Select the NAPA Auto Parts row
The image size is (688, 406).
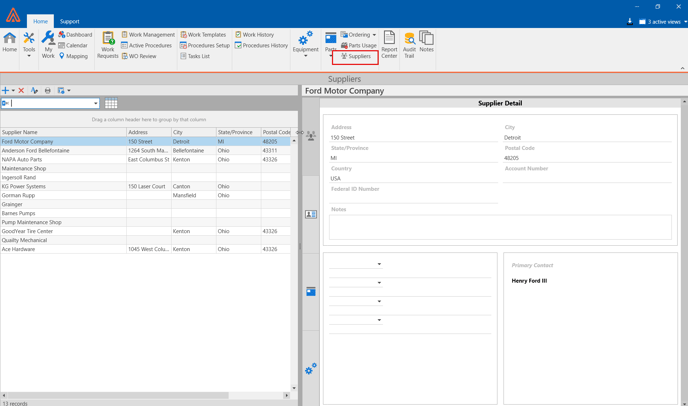[x=145, y=159]
